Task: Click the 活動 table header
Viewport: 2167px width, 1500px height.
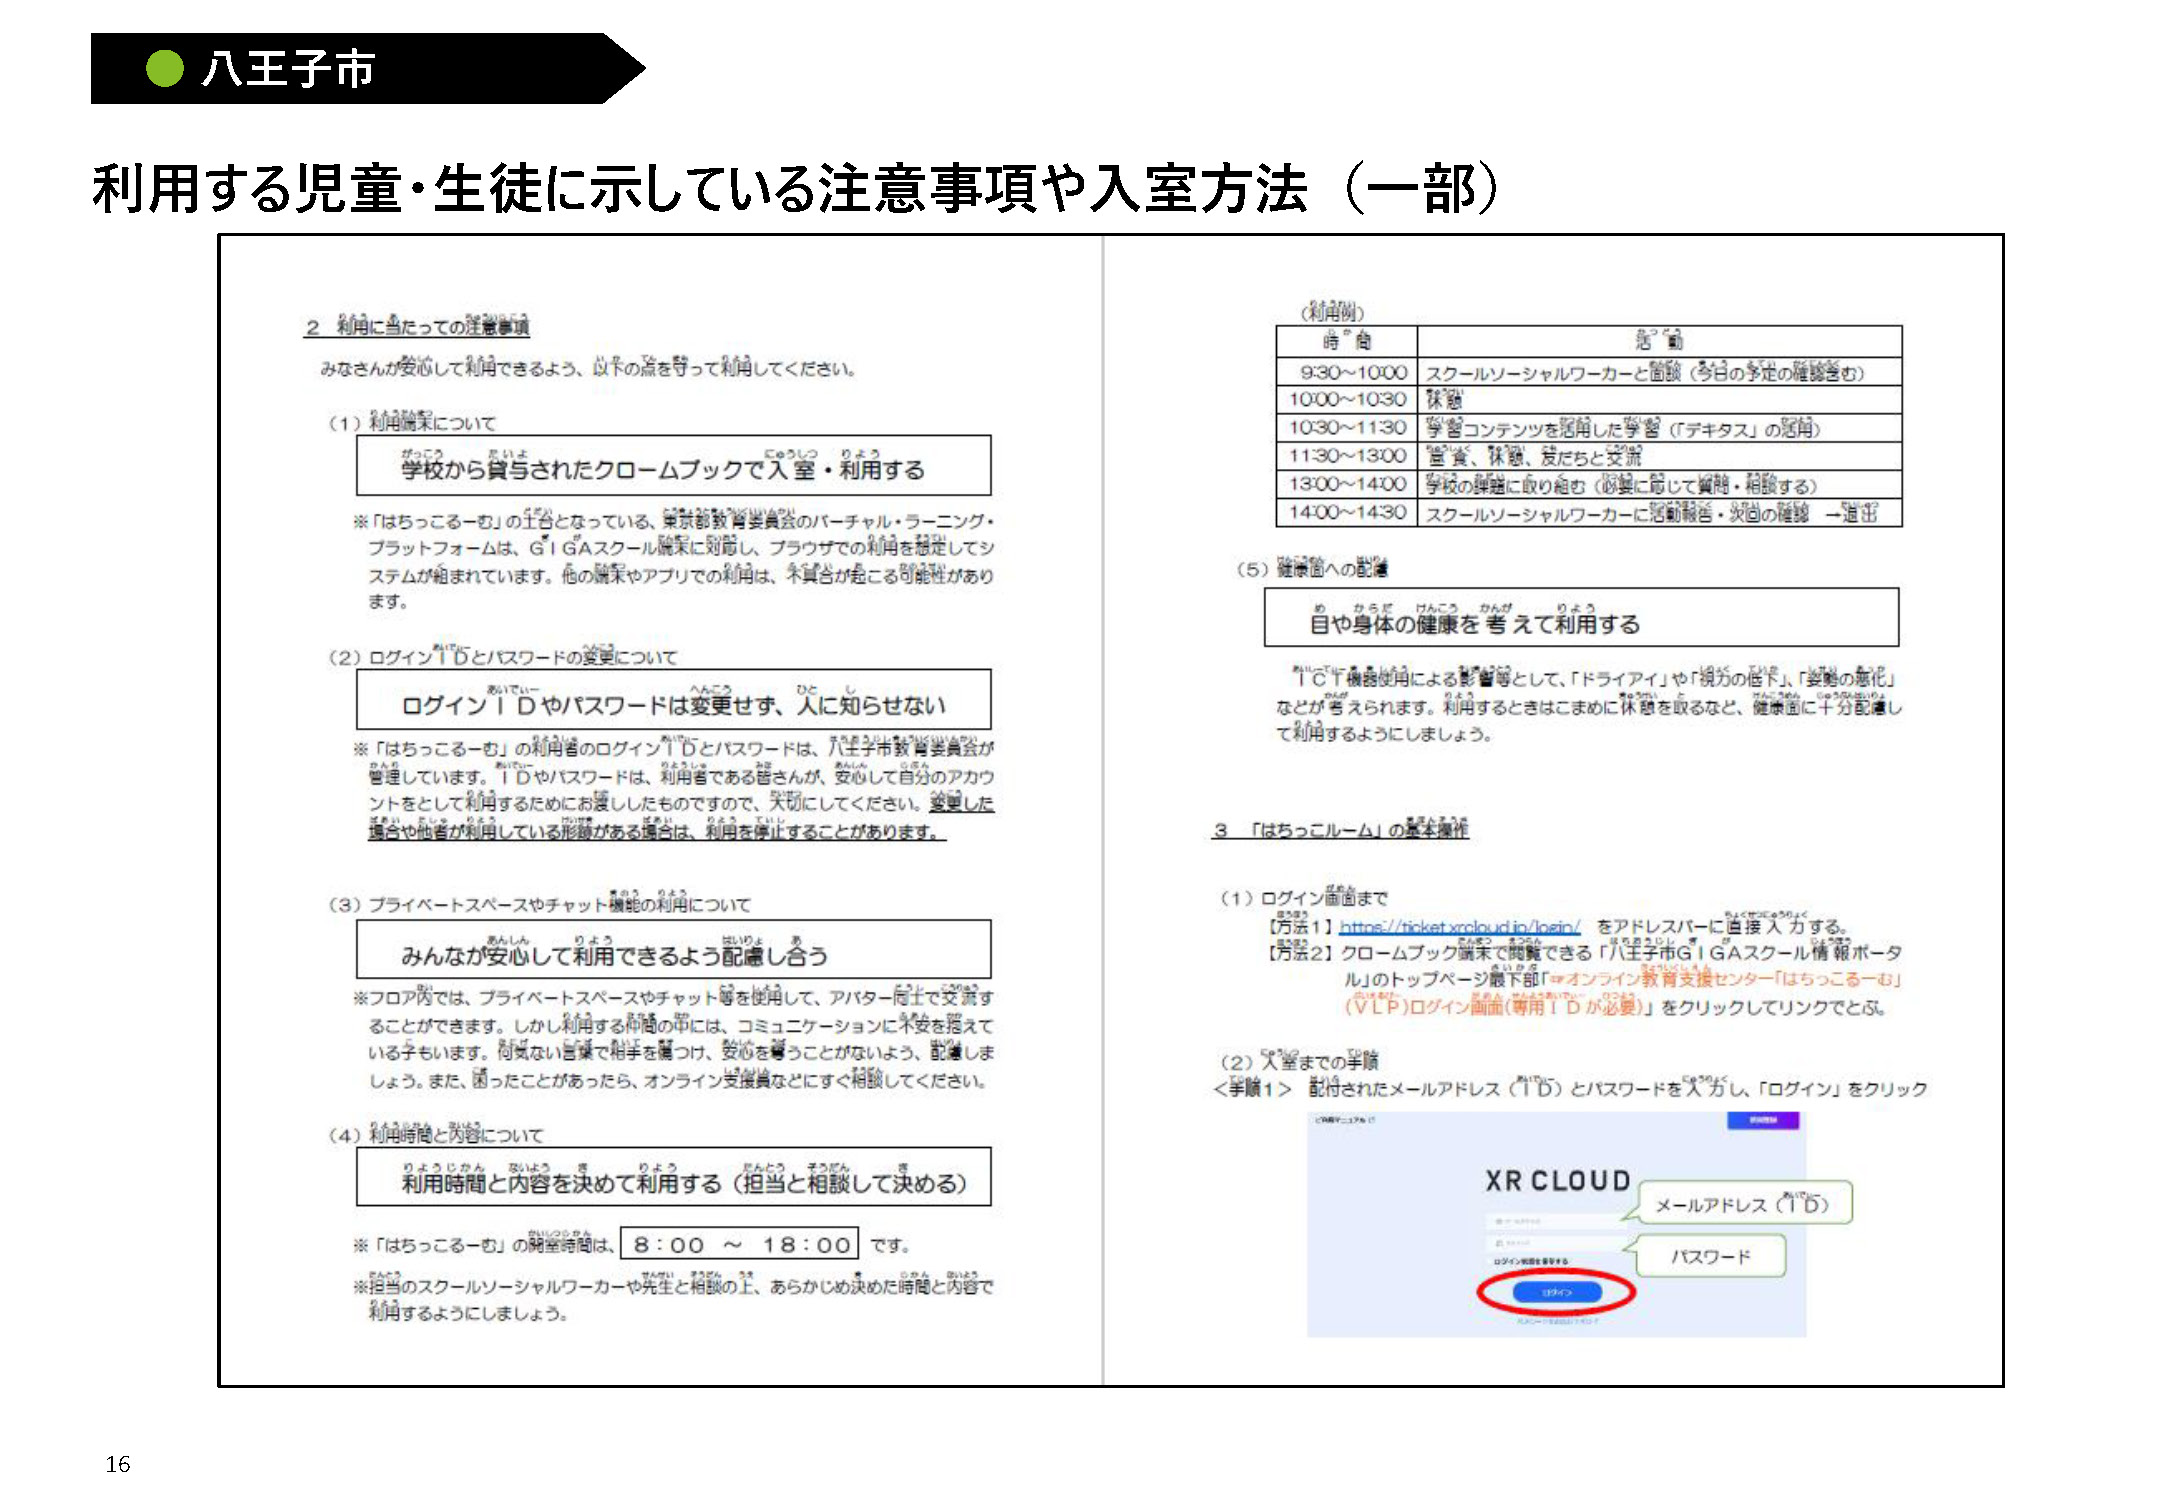Action: (1659, 341)
